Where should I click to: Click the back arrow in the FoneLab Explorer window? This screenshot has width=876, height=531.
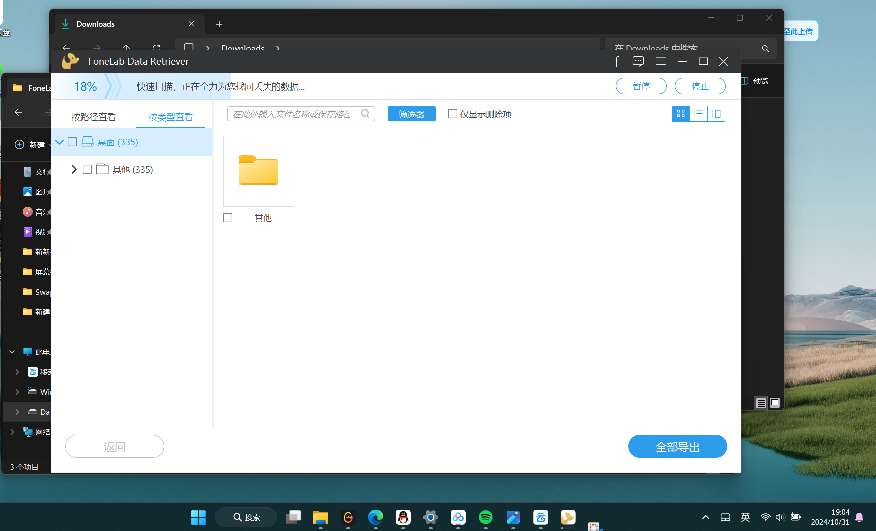(18, 112)
